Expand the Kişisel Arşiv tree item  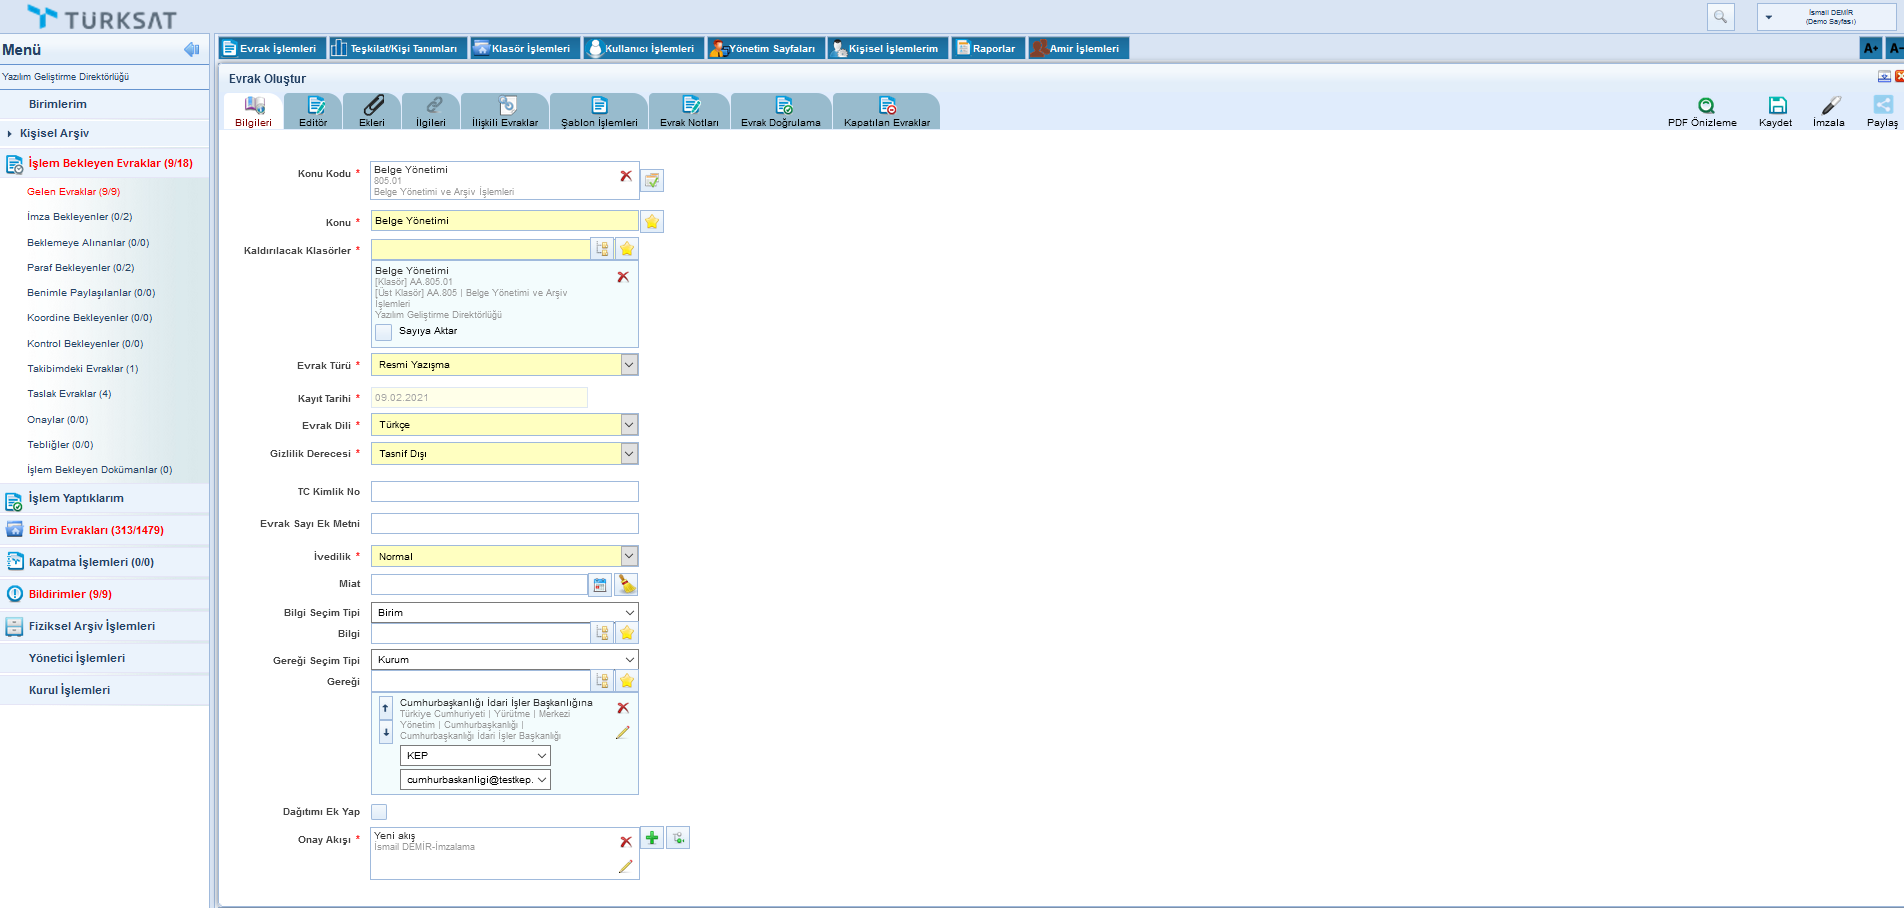(x=10, y=134)
